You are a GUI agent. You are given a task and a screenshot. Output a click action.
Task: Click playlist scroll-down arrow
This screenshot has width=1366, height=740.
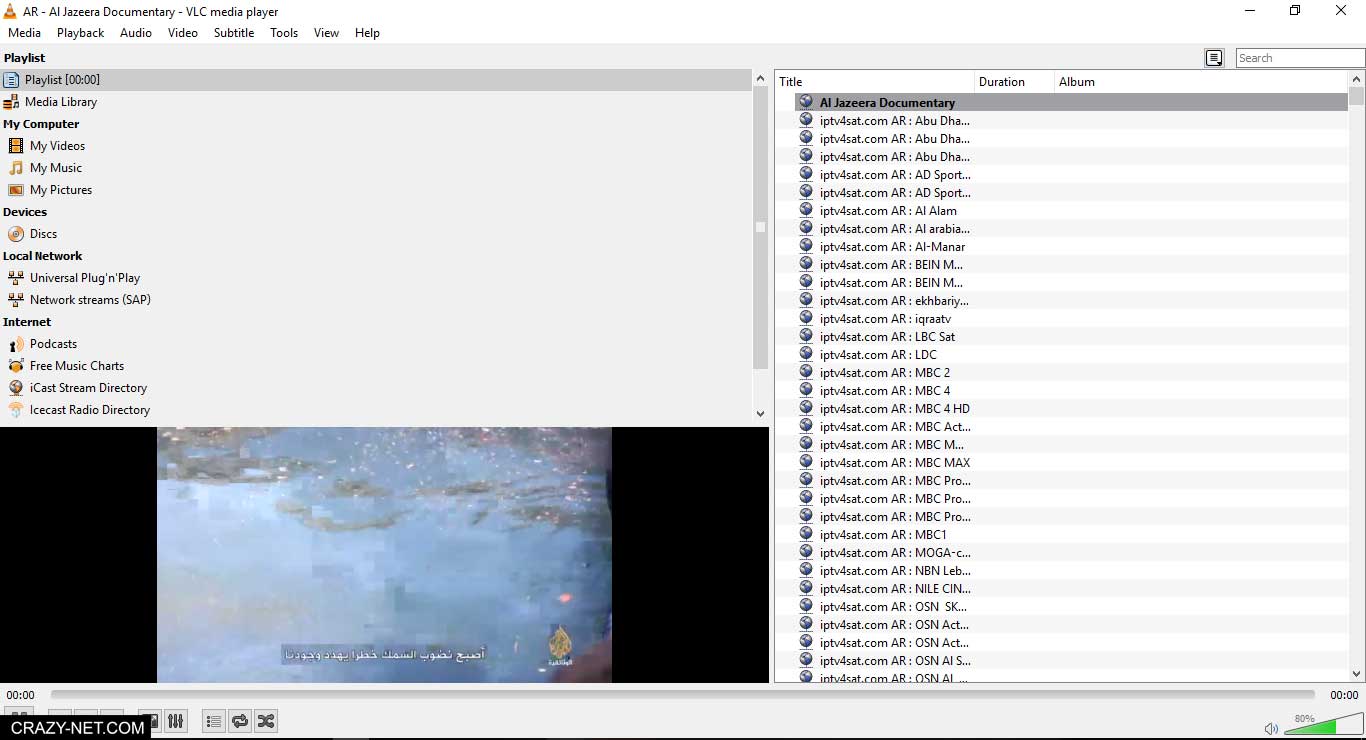pyautogui.click(x=1356, y=675)
